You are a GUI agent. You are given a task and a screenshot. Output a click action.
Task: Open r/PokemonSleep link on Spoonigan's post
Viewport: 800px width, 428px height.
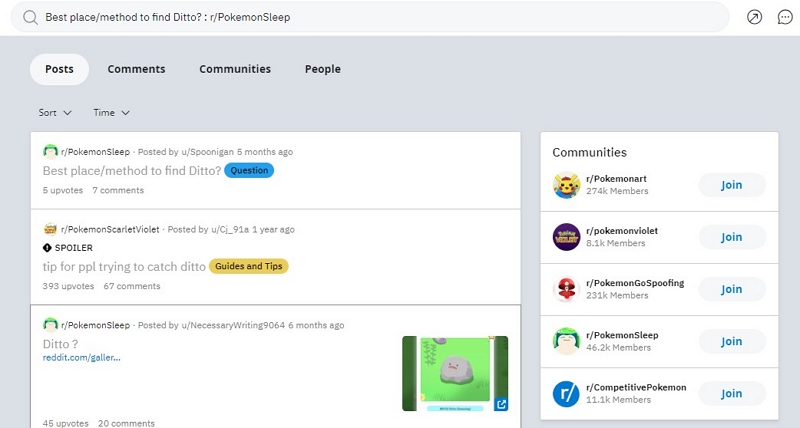95,152
